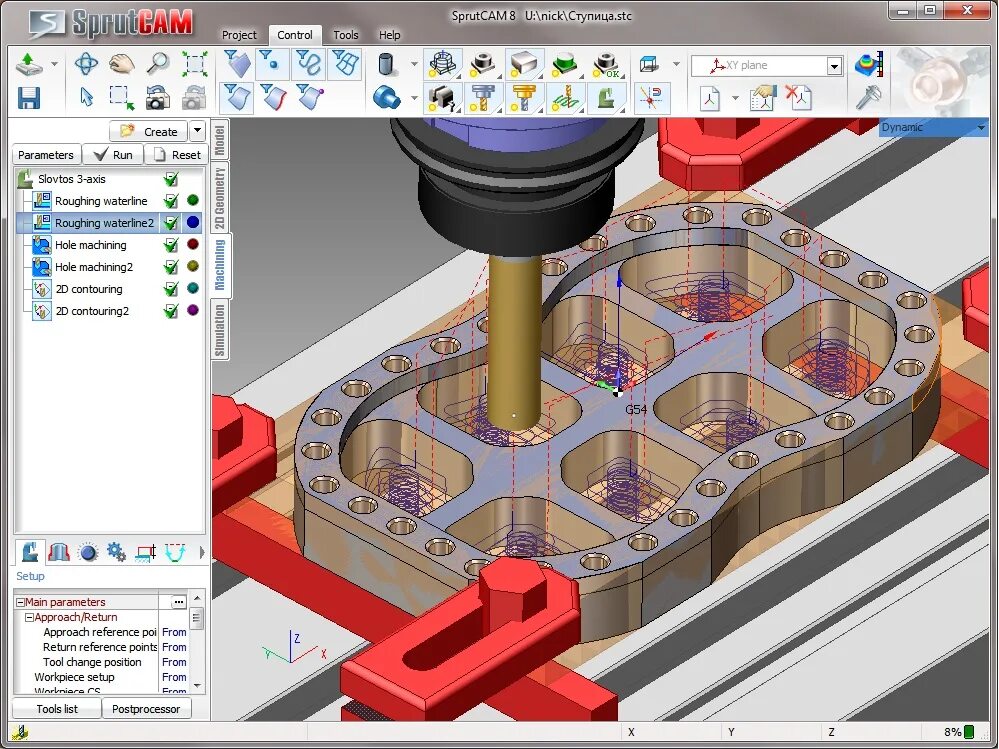Switch to the vertical Simulation tab
The height and width of the screenshot is (749, 999).
pyautogui.click(x=220, y=330)
